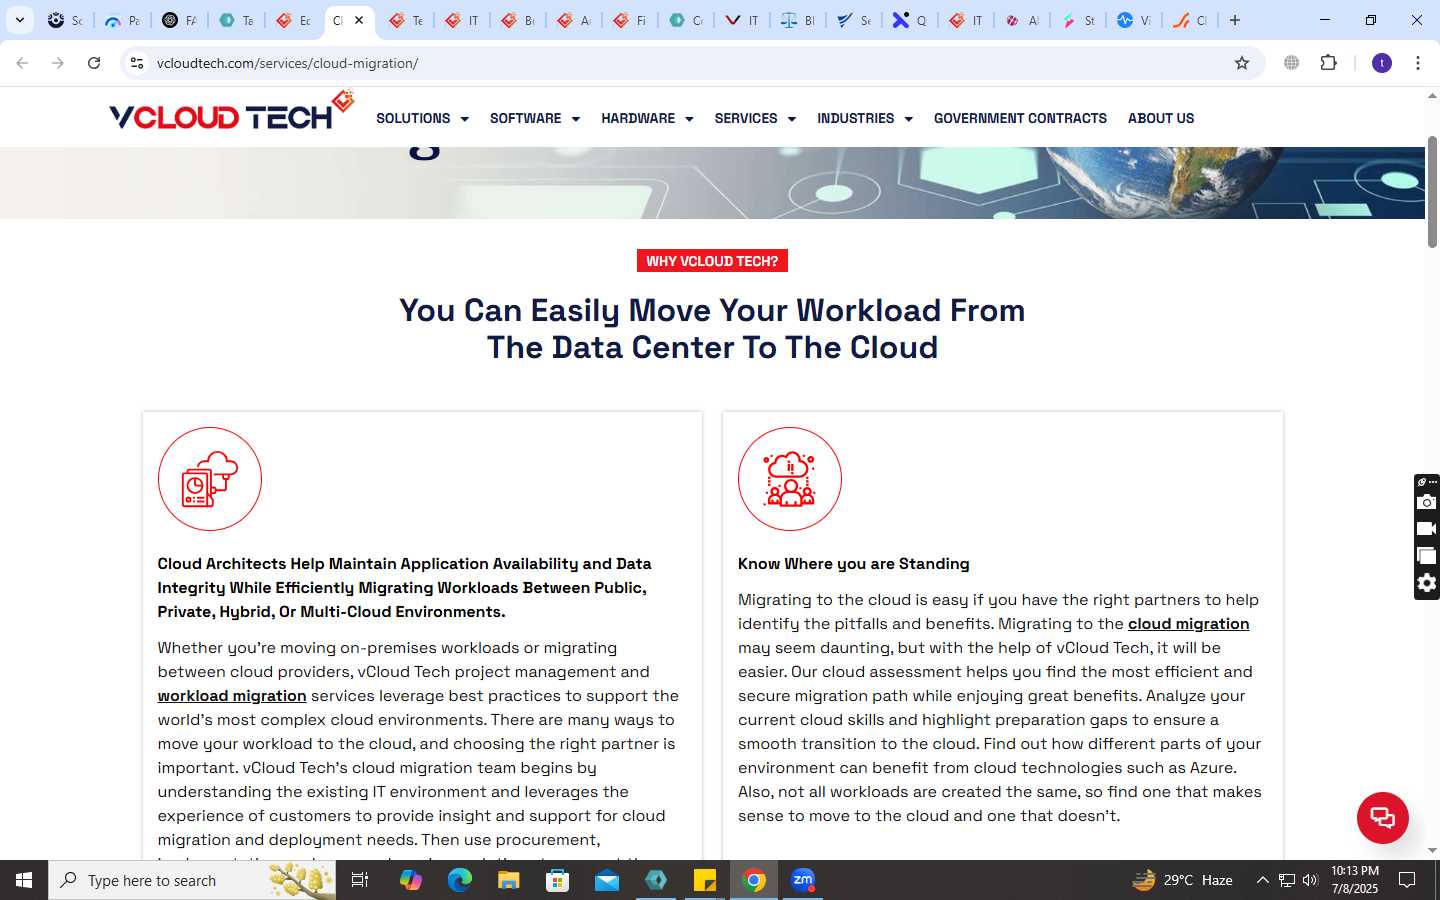
Task: Click the 29°C Haze weather widget
Action: (x=1182, y=880)
